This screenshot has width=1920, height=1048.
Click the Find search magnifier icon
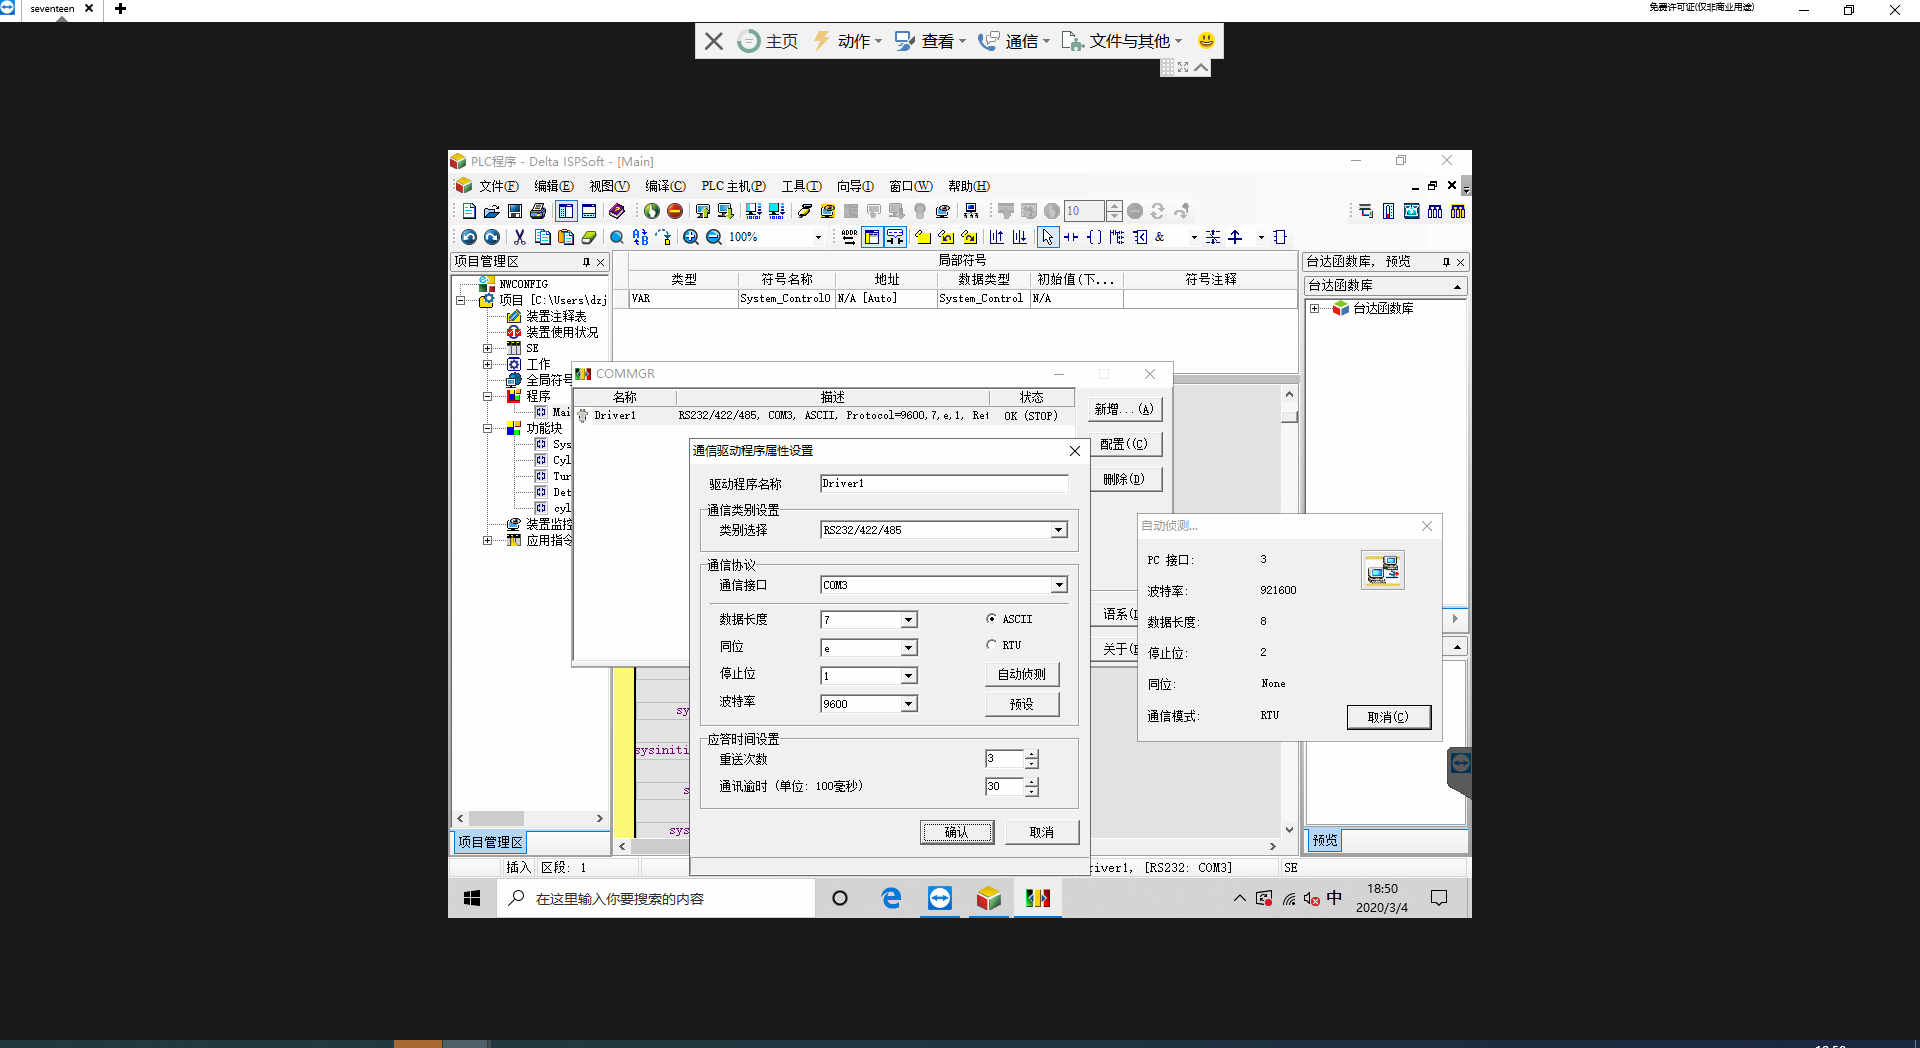point(617,237)
